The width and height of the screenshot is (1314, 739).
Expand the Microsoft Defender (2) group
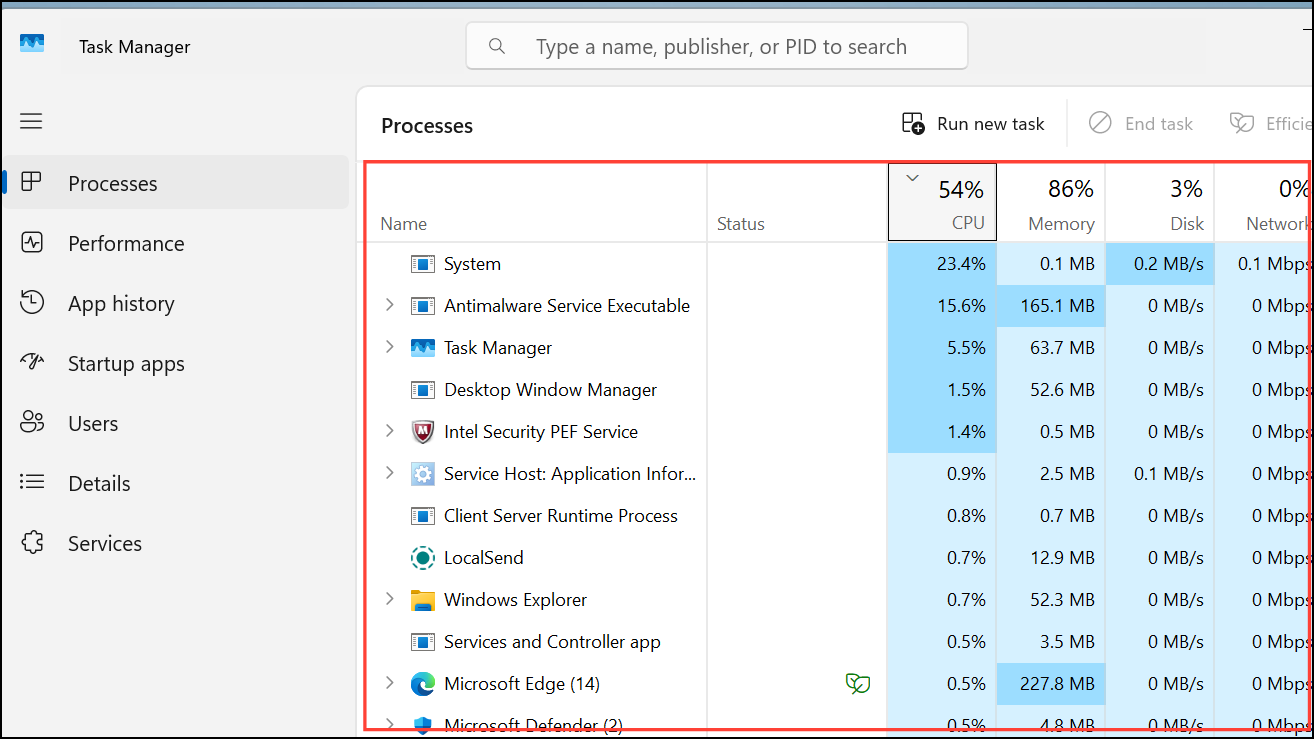390,724
